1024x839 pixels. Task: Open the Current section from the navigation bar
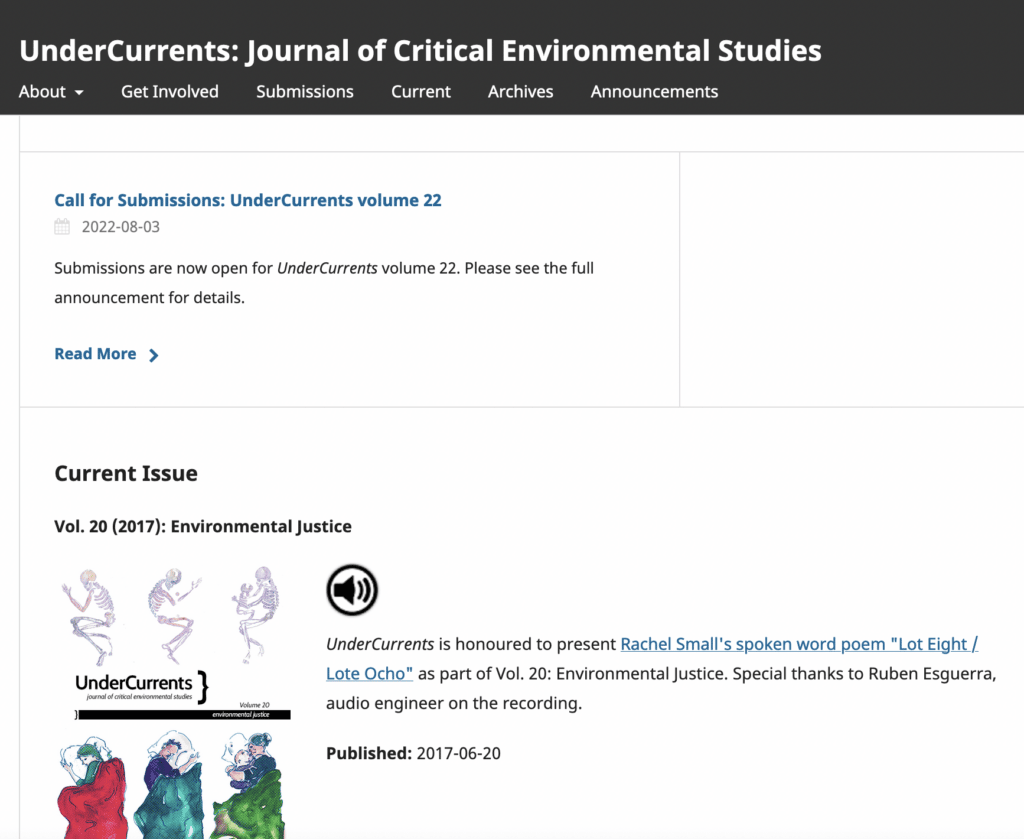click(x=420, y=91)
